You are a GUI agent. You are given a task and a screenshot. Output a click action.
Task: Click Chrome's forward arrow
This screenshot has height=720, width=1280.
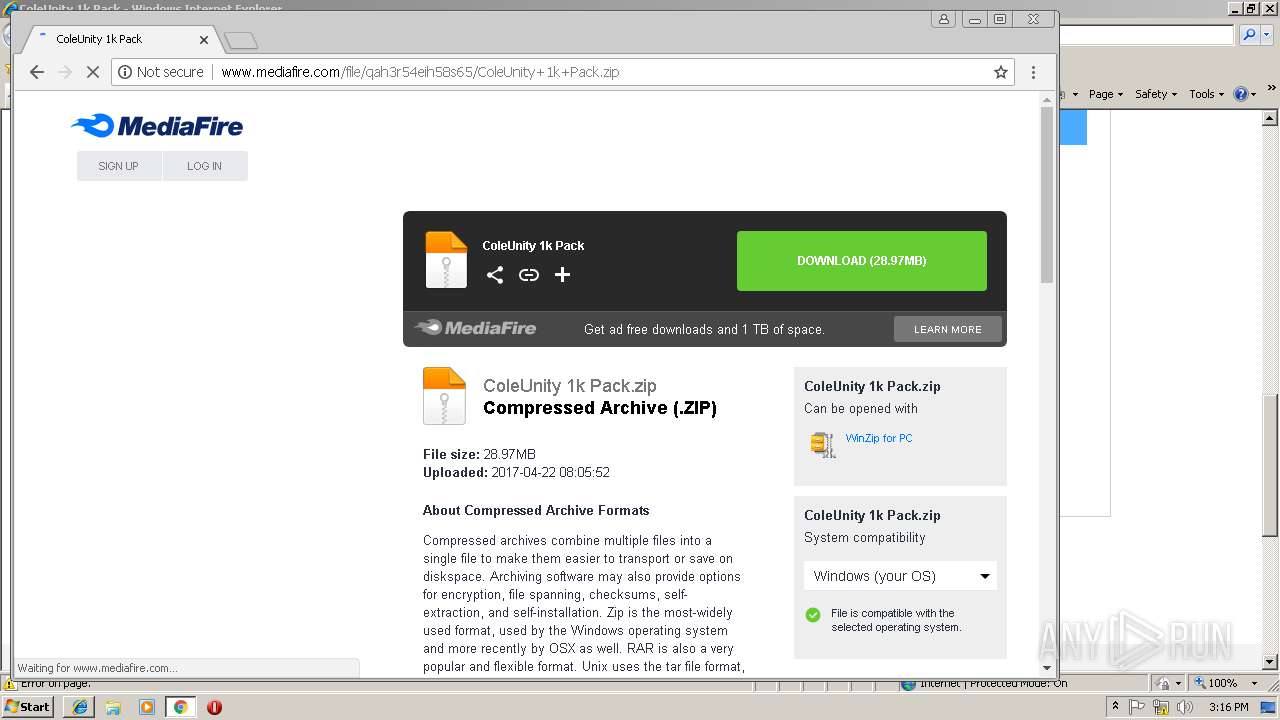[x=65, y=72]
